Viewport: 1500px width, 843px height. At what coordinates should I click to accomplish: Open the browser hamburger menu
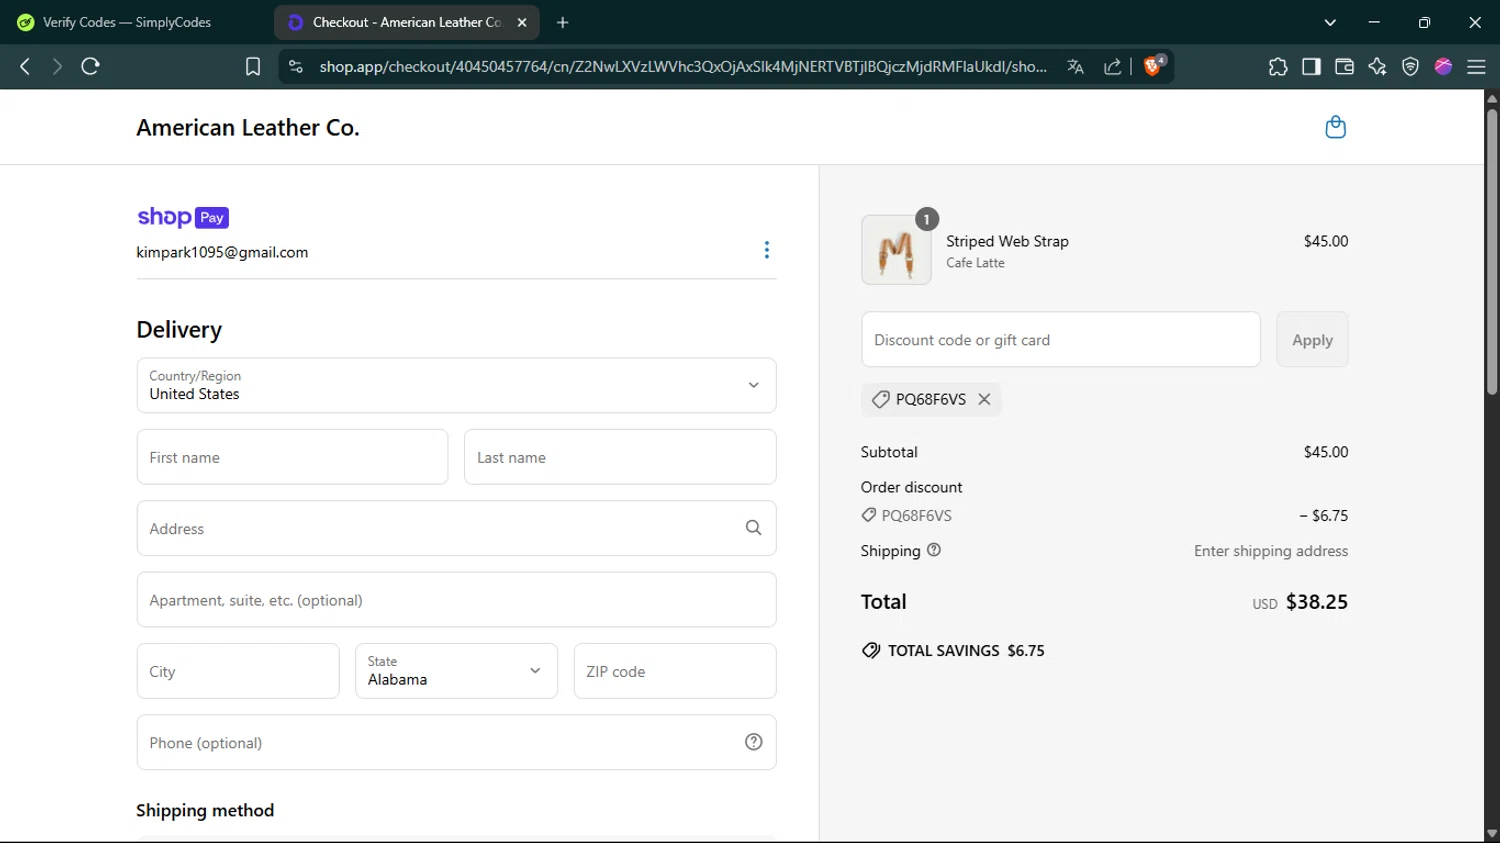[1476, 66]
